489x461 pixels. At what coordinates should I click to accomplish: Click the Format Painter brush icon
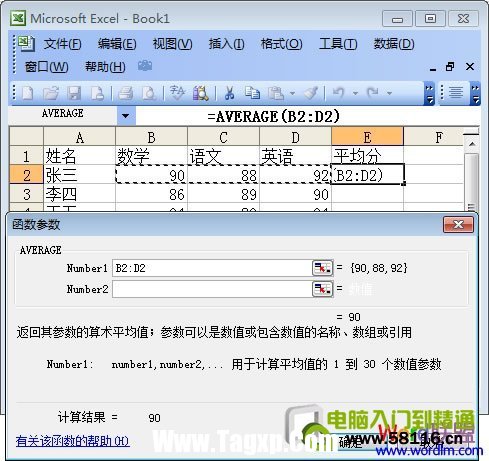coord(311,93)
